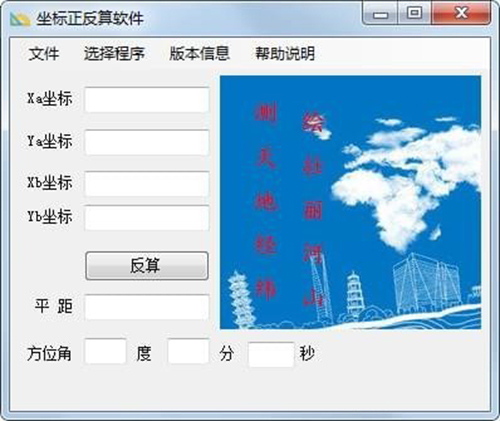Click the blue cloud map picture
The height and width of the screenshot is (421, 500).
click(x=350, y=202)
